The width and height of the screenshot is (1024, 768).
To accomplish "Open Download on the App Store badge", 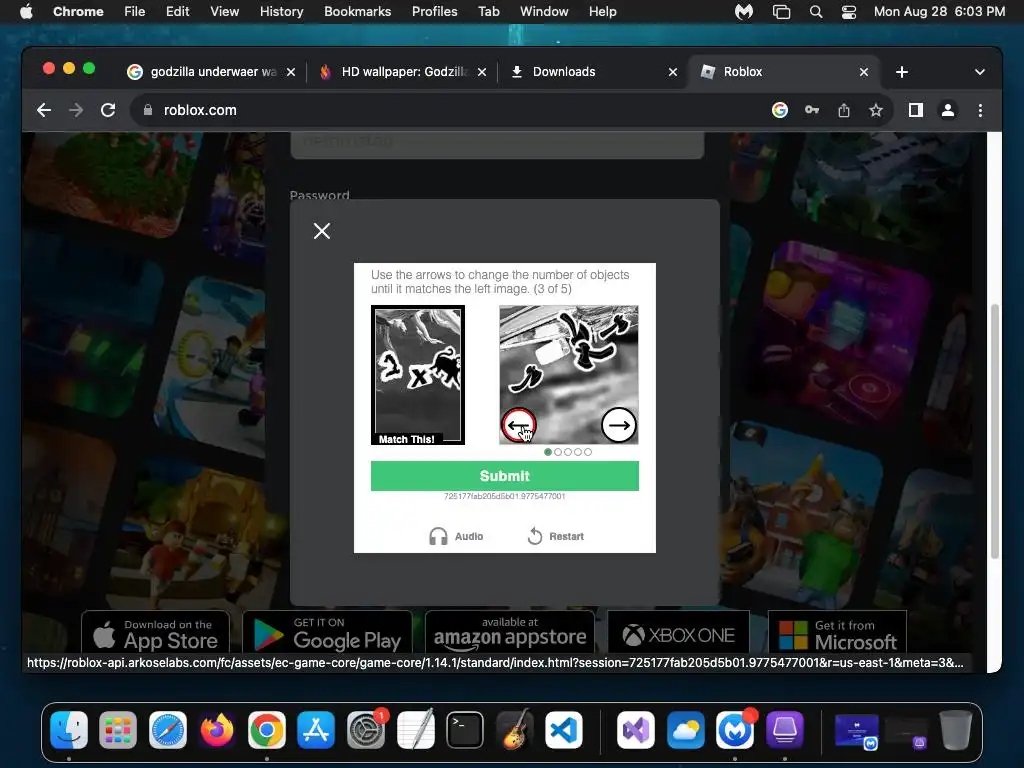I will (x=155, y=633).
